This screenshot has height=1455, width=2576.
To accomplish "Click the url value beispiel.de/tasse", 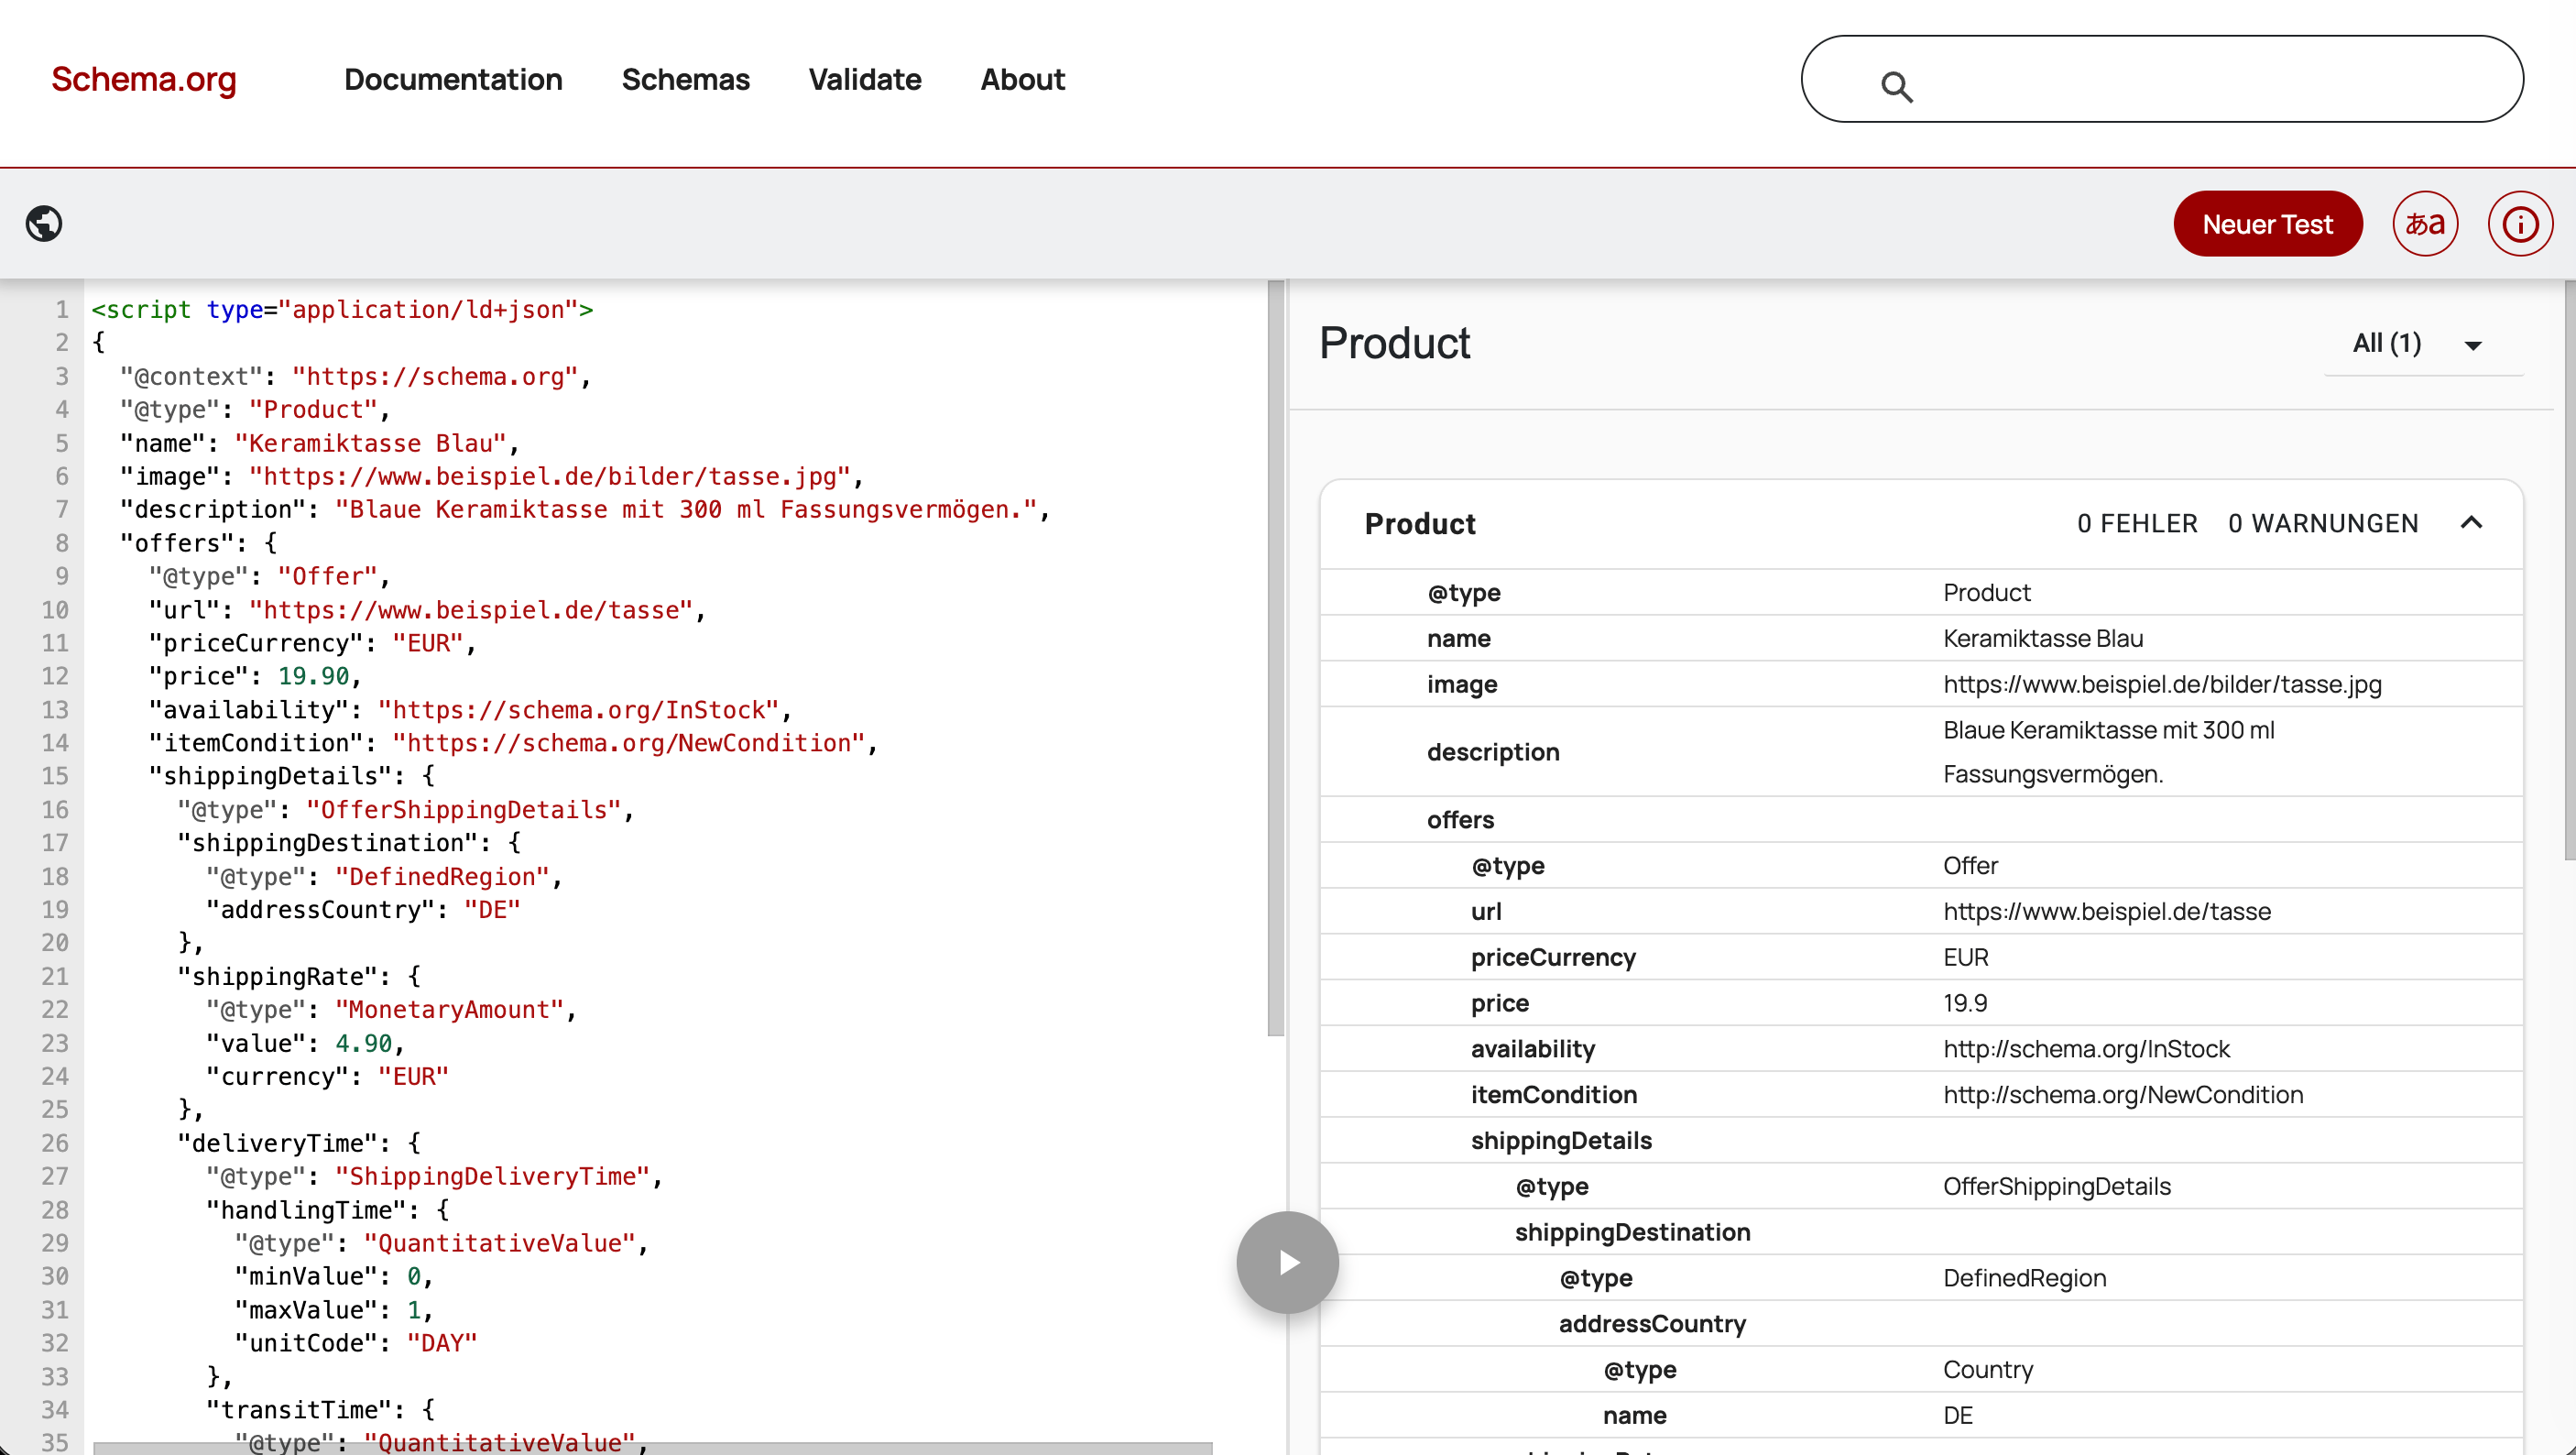I will point(2106,911).
